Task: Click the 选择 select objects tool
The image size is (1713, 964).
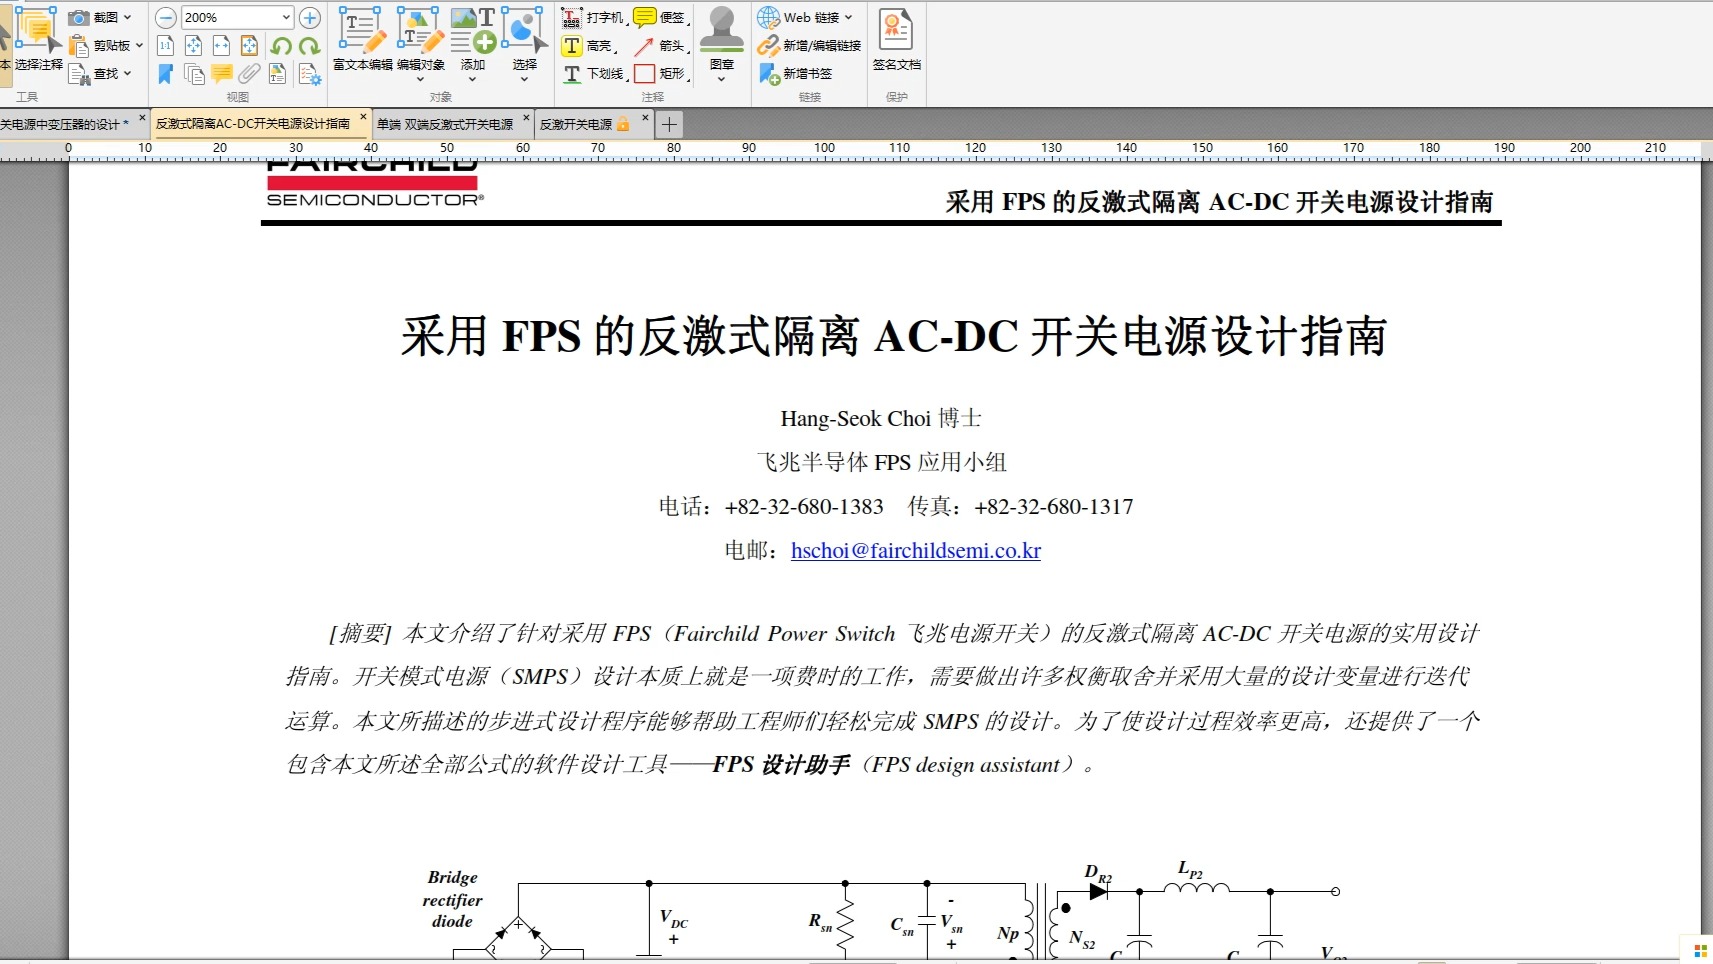Action: pos(524,32)
